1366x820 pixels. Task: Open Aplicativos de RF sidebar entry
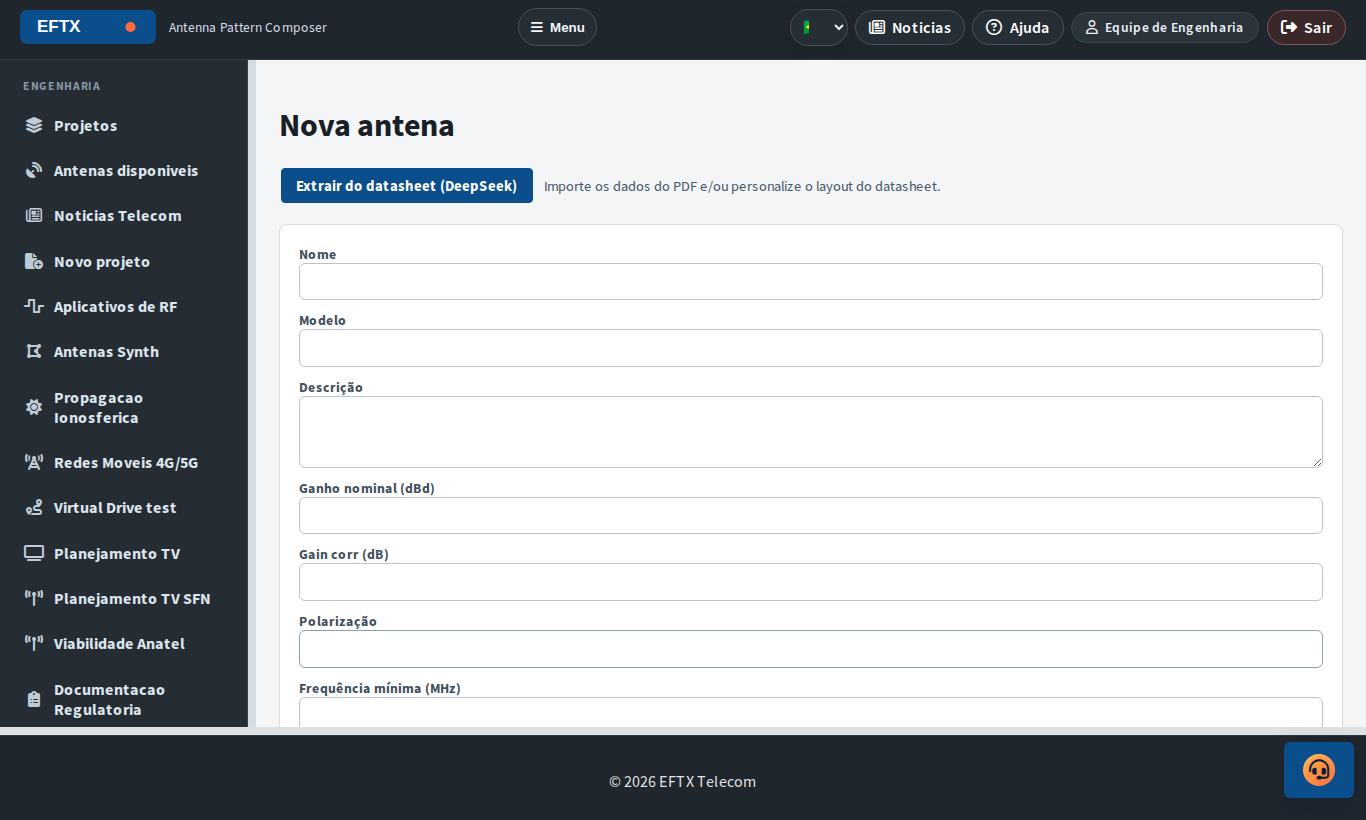click(x=124, y=306)
